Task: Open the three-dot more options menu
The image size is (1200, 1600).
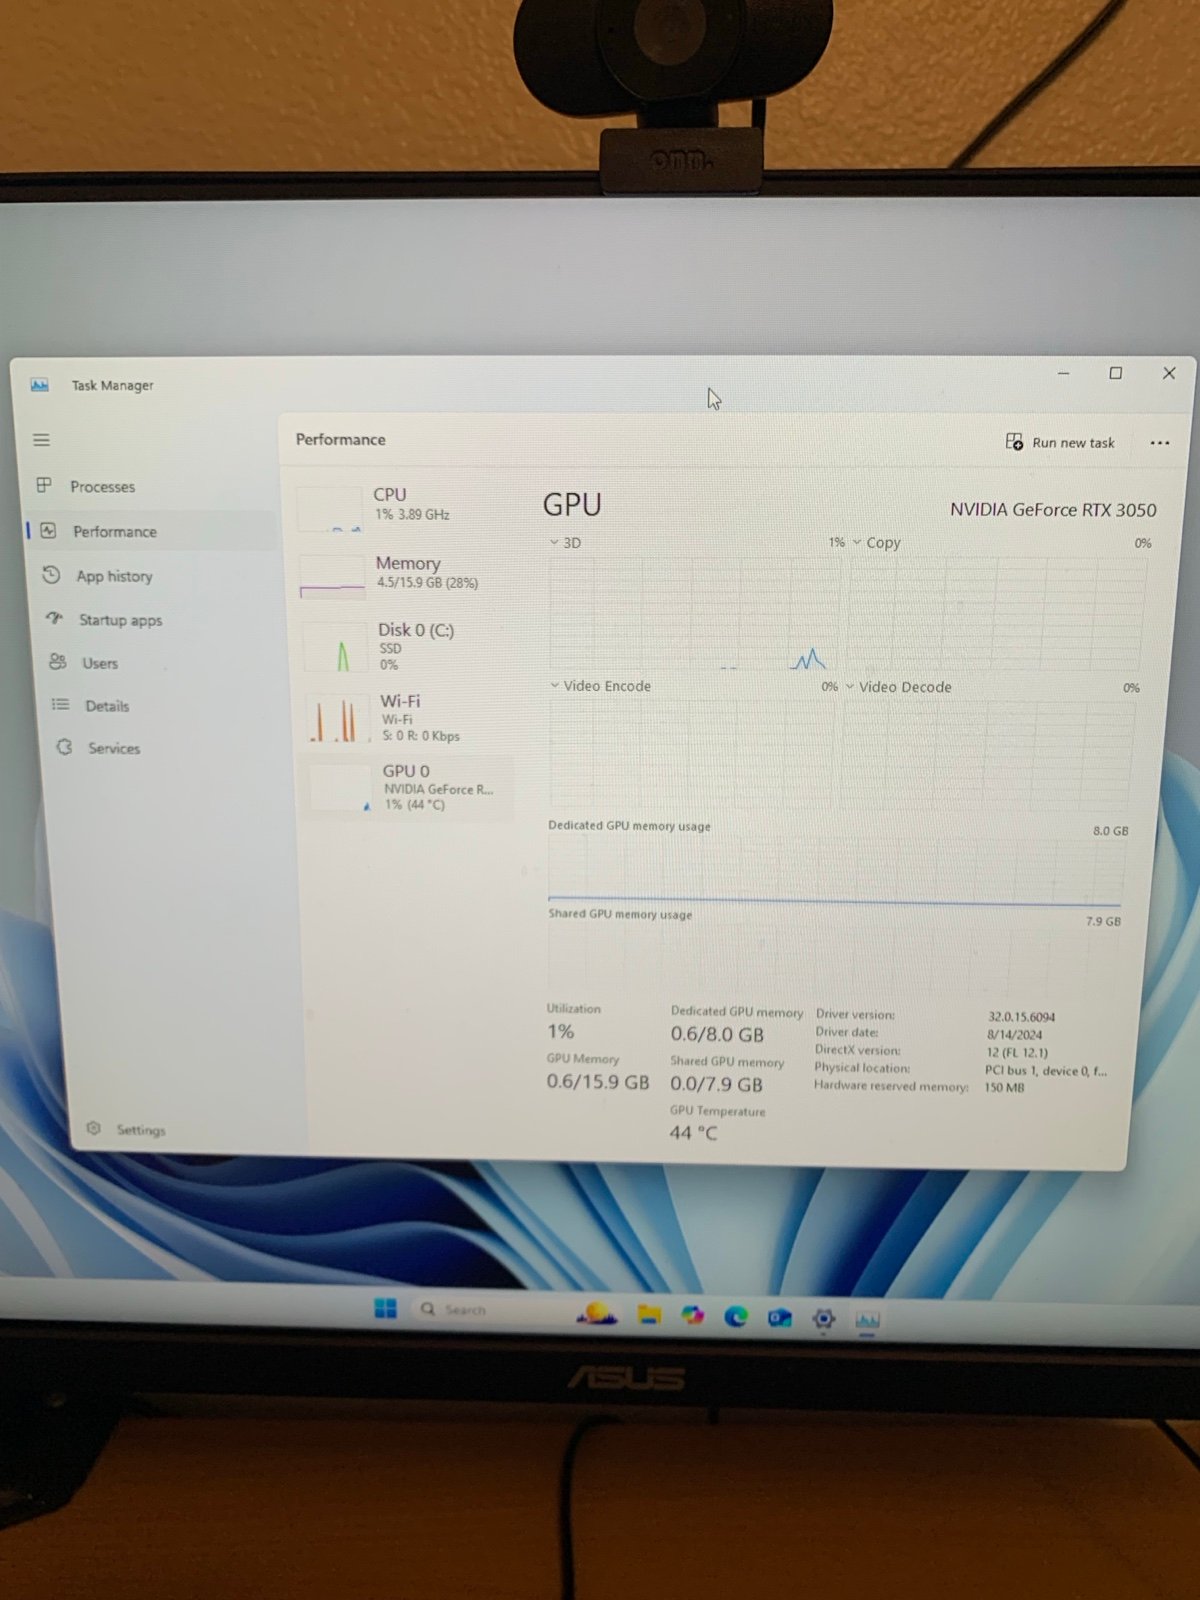Action: point(1159,443)
